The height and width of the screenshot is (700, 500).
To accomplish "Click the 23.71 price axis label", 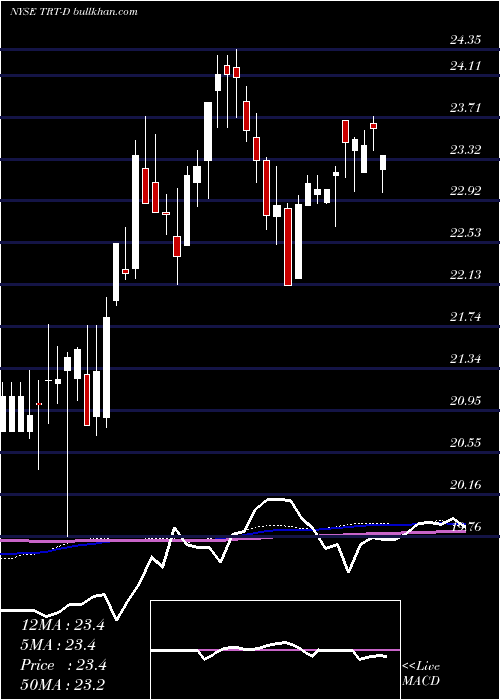I will (x=465, y=108).
